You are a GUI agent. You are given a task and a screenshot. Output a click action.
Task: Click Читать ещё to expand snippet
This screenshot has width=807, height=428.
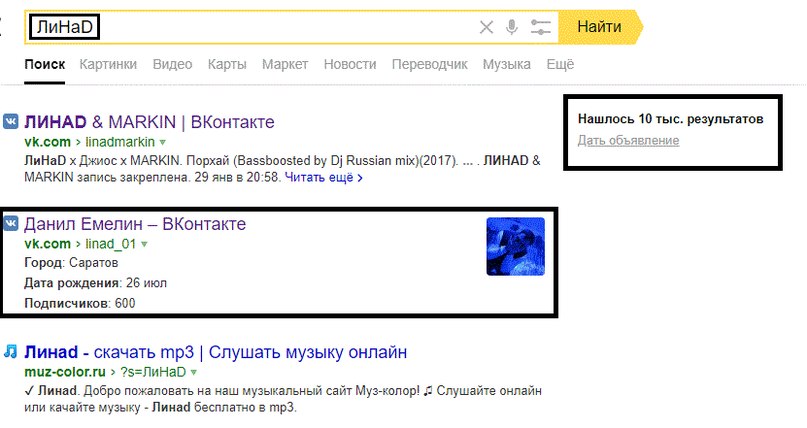tap(323, 177)
